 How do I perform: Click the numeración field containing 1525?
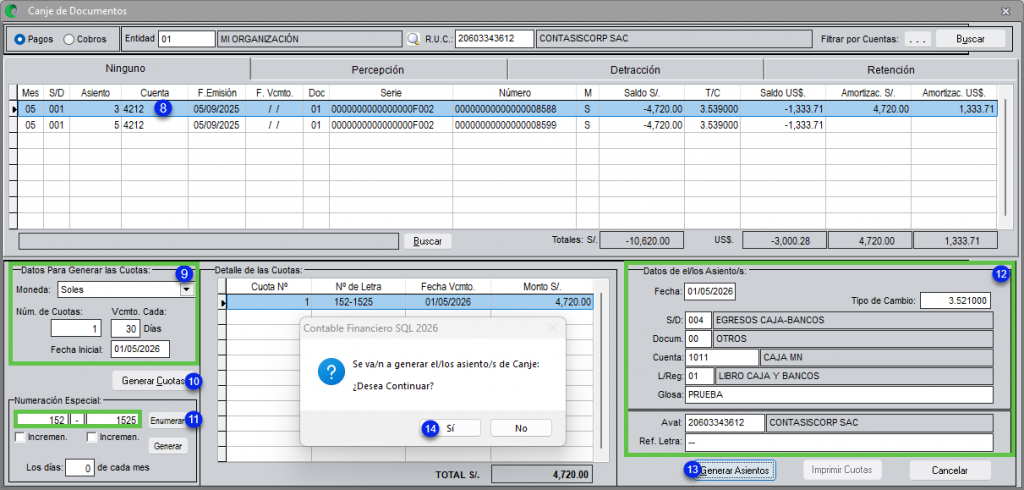click(x=112, y=420)
